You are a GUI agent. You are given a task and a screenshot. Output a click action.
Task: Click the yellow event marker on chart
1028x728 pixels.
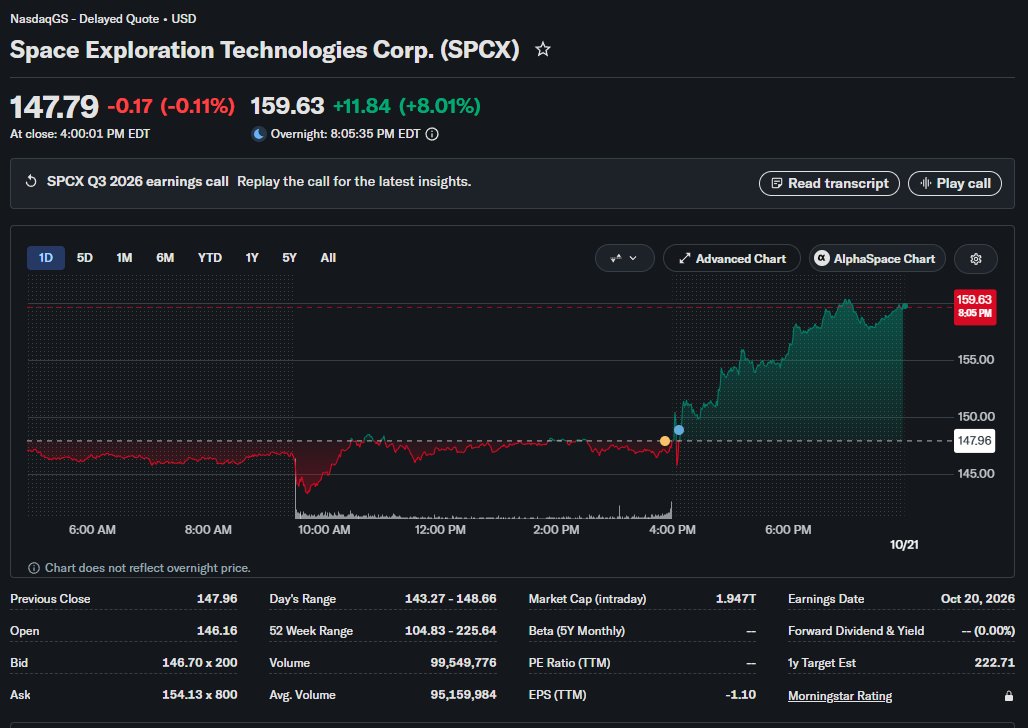[x=665, y=441]
